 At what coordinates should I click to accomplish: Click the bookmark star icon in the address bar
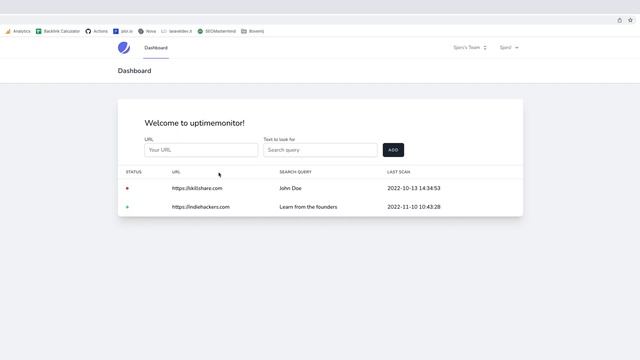(x=630, y=20)
